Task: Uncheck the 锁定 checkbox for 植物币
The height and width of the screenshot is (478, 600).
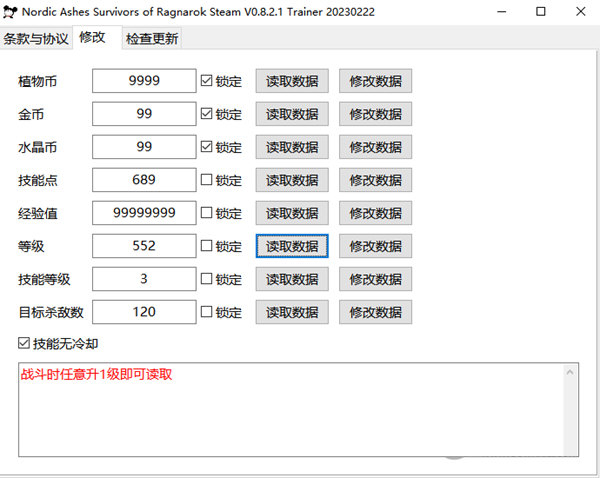Action: point(207,81)
